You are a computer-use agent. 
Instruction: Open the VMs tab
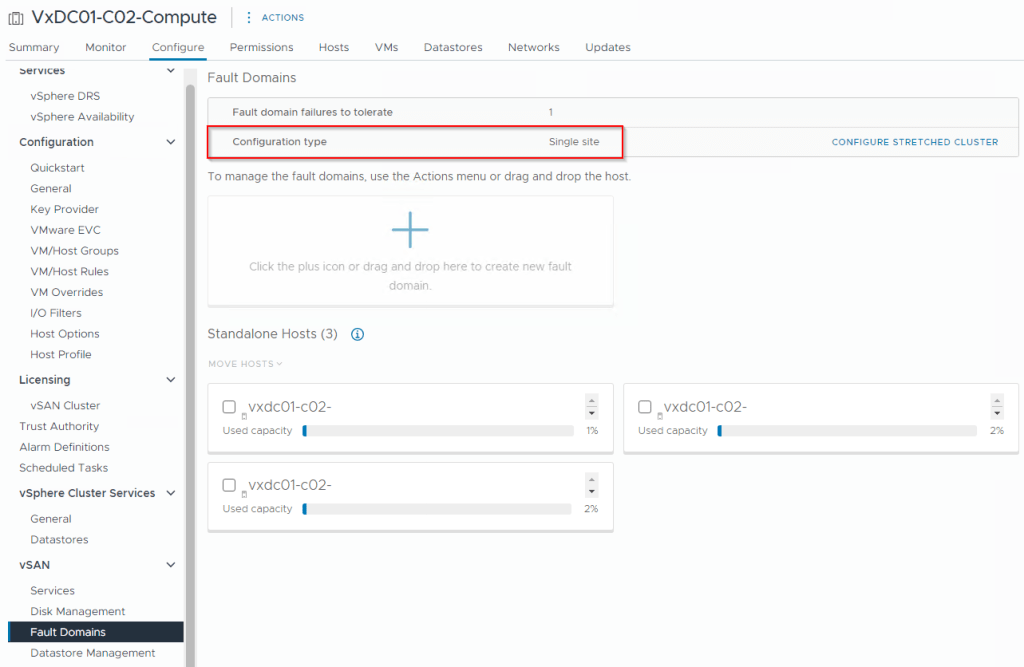387,47
